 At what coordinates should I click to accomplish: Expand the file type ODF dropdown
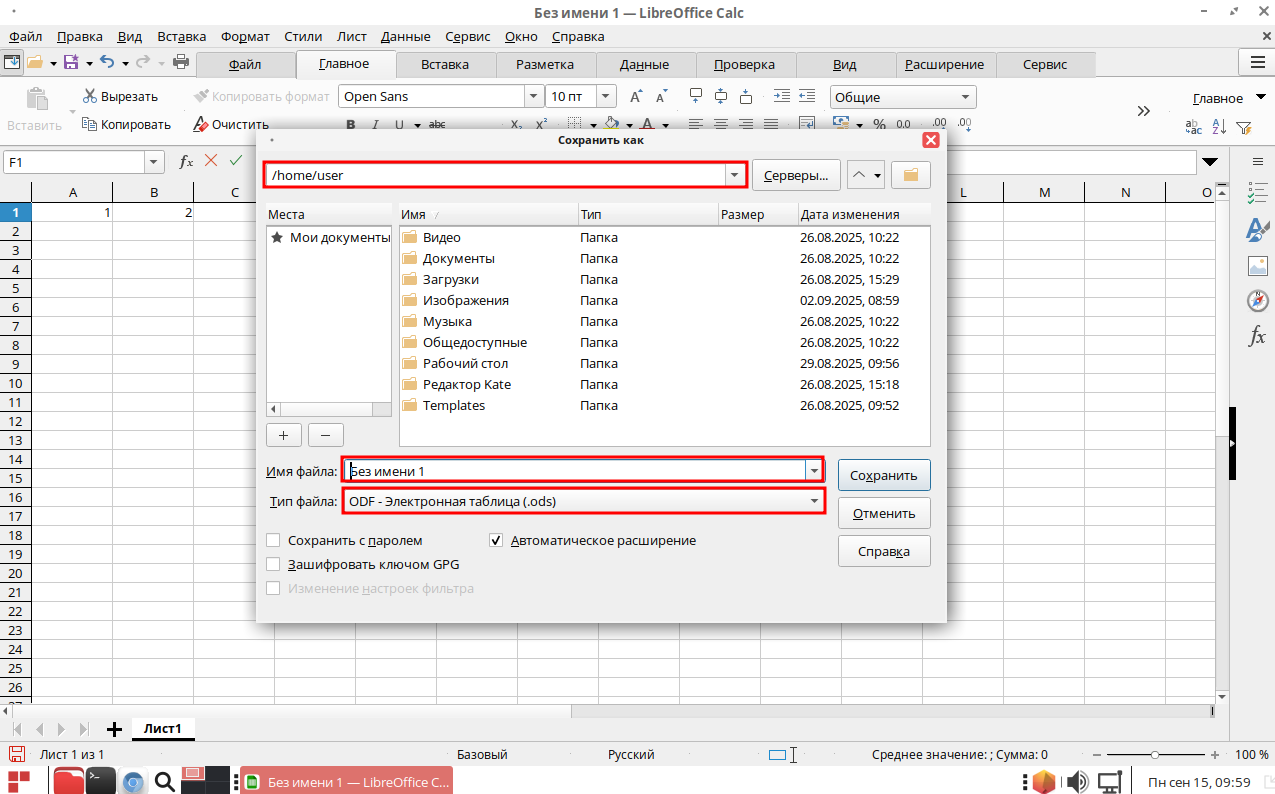(x=814, y=500)
